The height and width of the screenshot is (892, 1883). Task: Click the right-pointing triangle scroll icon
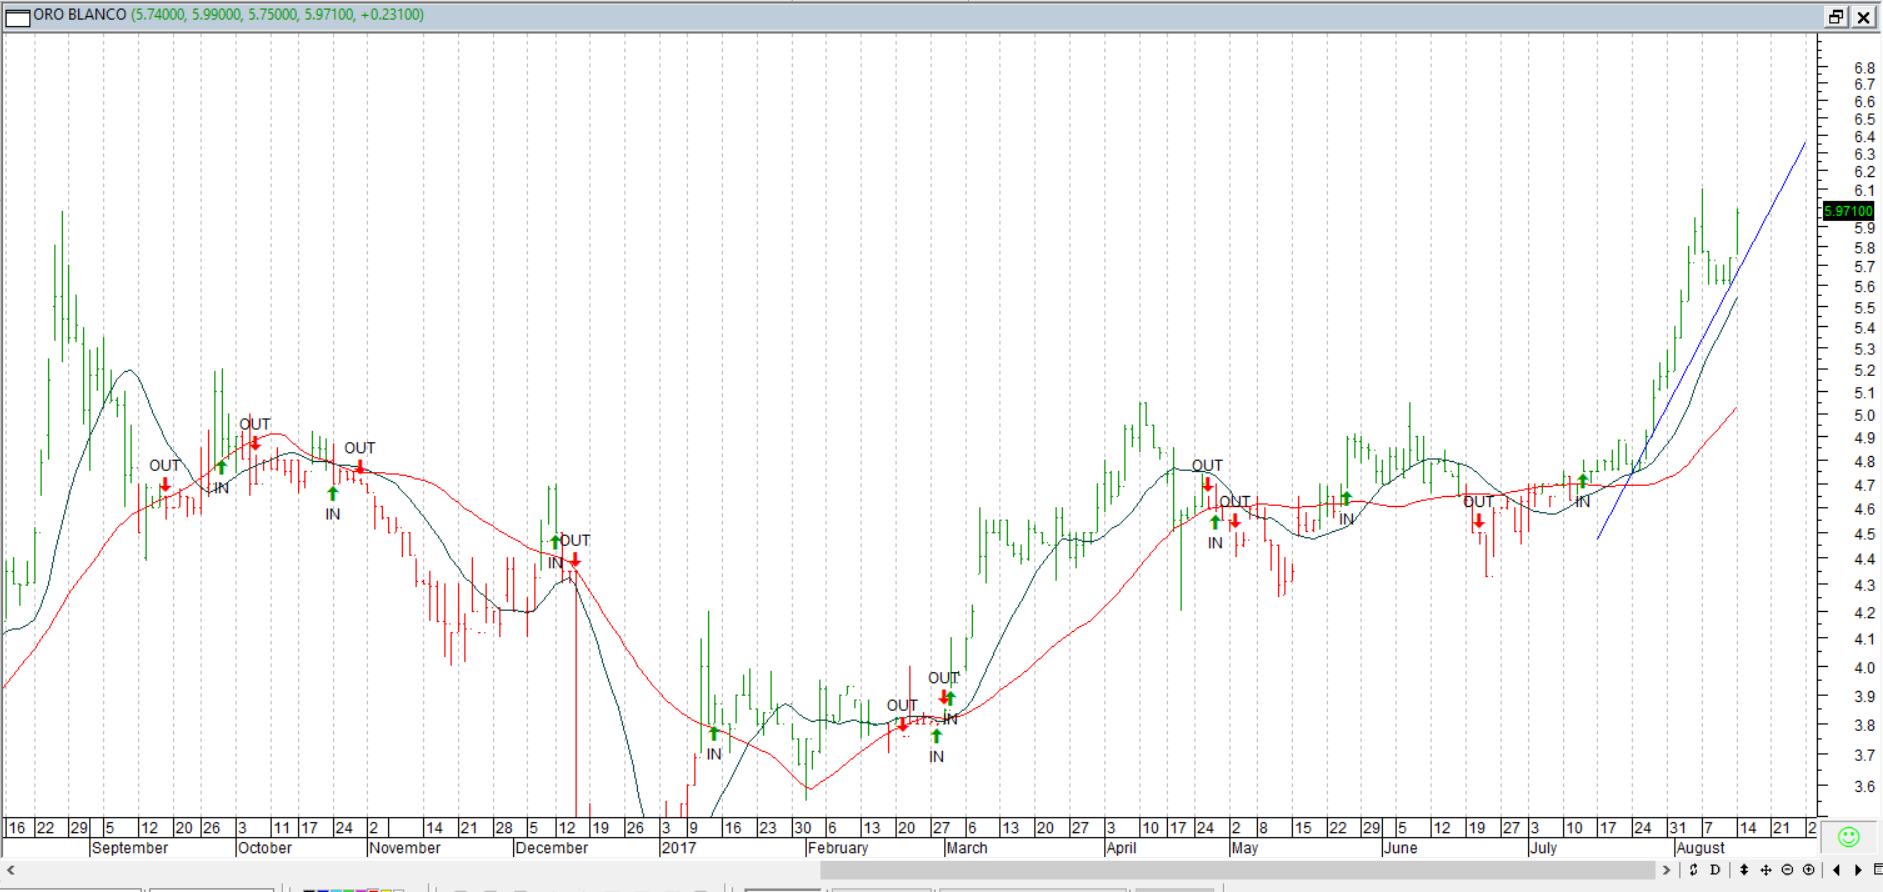pyautogui.click(x=1858, y=870)
